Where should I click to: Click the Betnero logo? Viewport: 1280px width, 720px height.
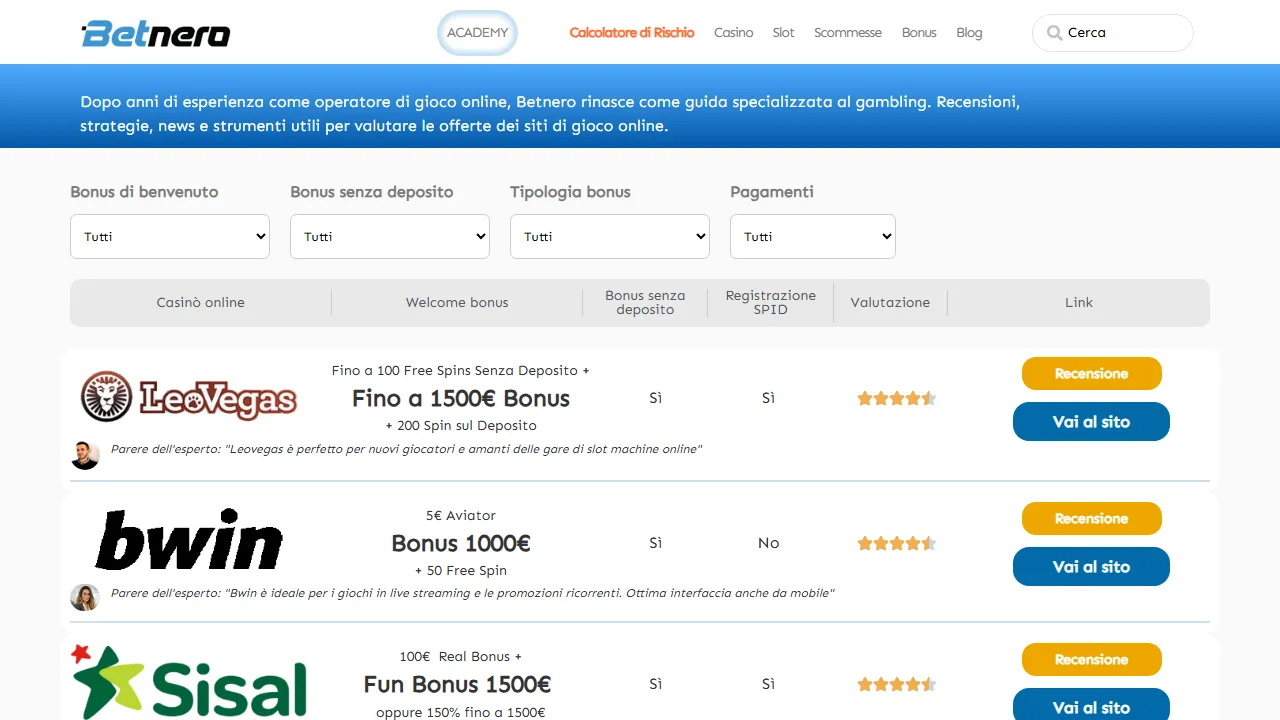[156, 33]
